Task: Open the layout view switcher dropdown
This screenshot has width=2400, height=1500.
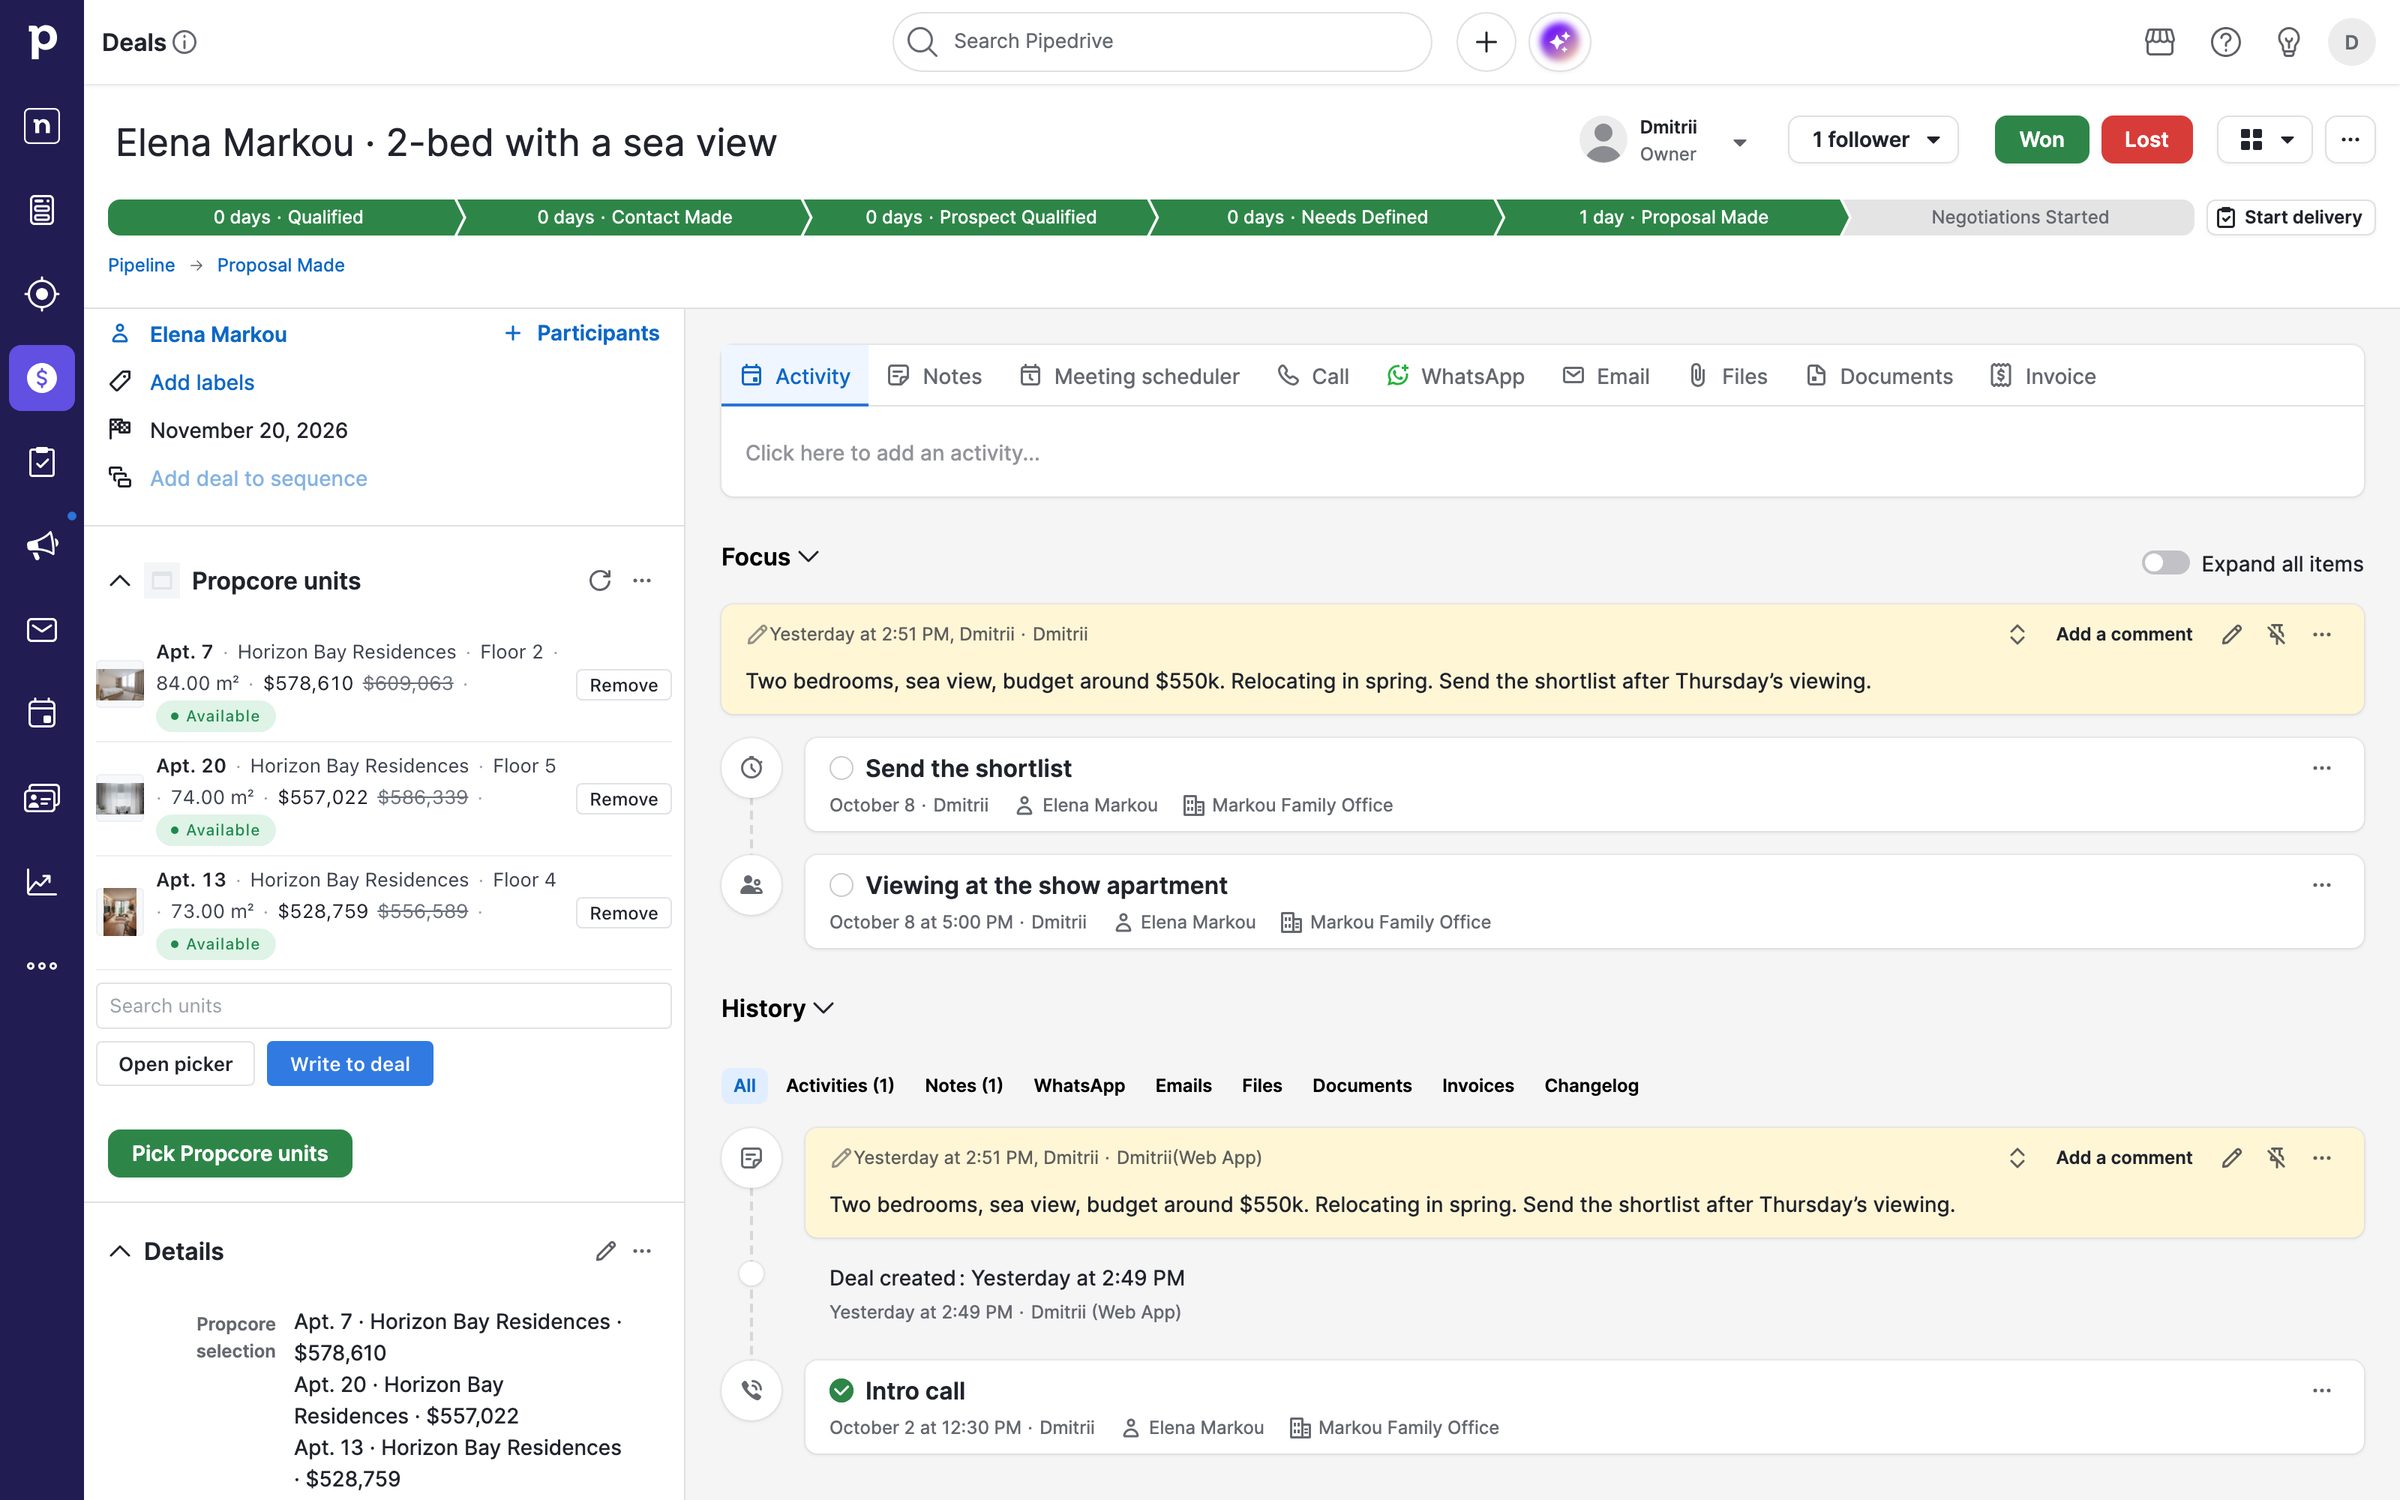Action: click(2265, 140)
